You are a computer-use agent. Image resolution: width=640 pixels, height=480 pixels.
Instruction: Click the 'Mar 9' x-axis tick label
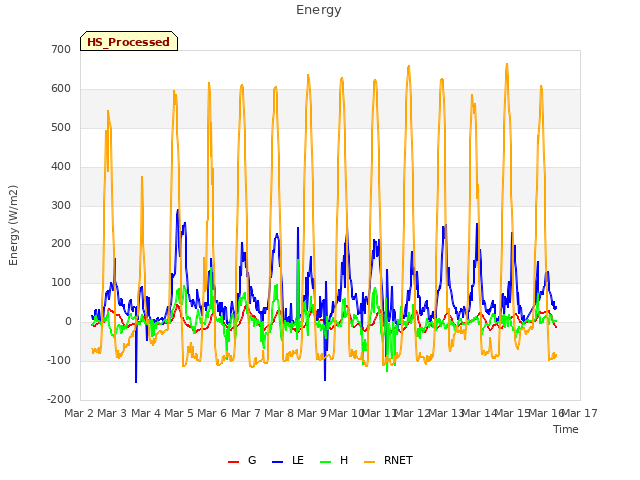coord(312,413)
